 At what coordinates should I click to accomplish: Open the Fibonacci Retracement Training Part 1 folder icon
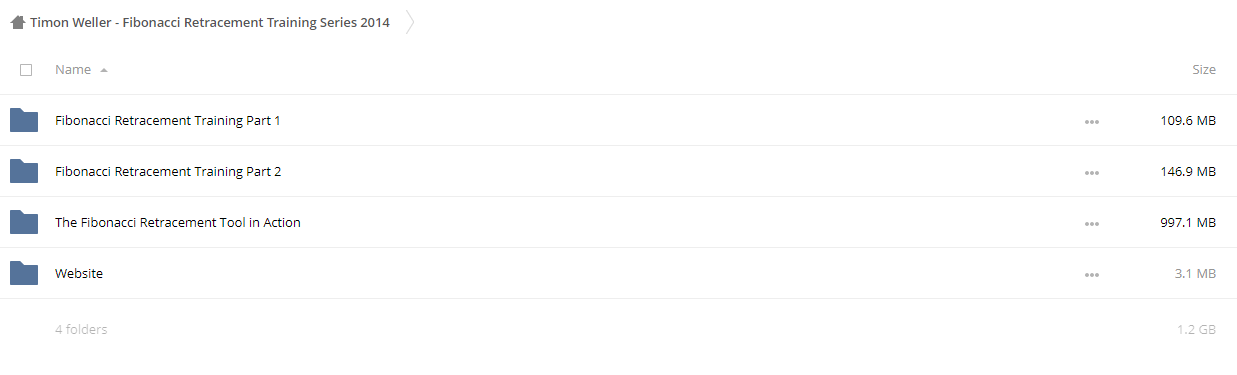[x=24, y=120]
